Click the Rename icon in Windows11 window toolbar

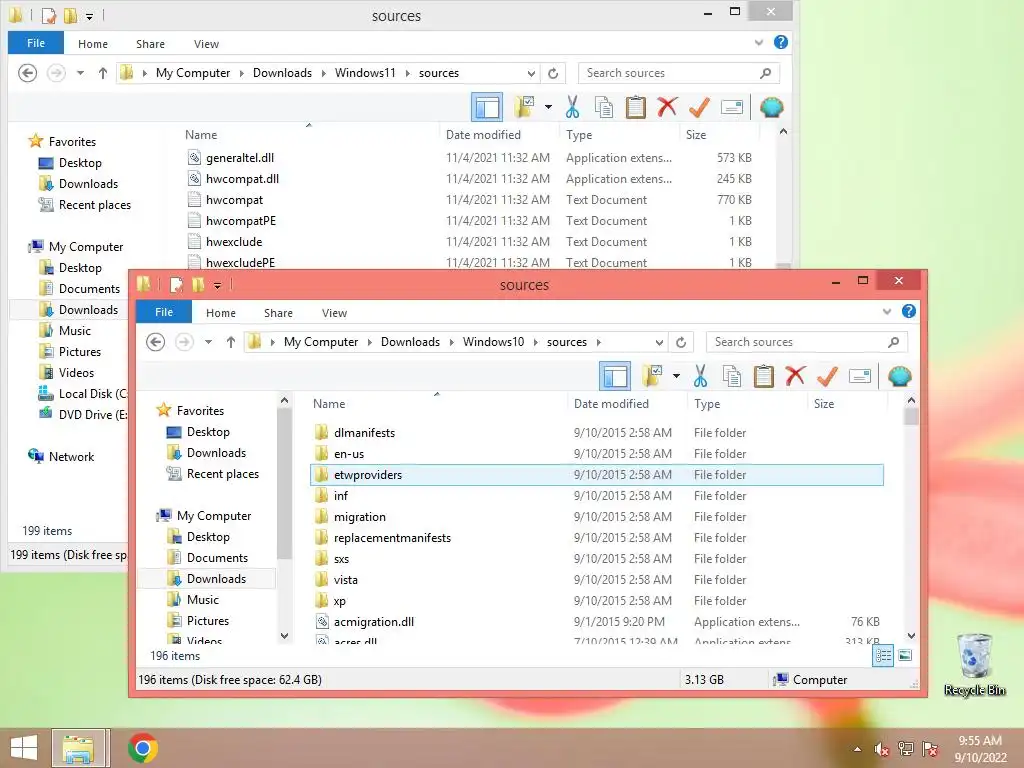(x=731, y=107)
